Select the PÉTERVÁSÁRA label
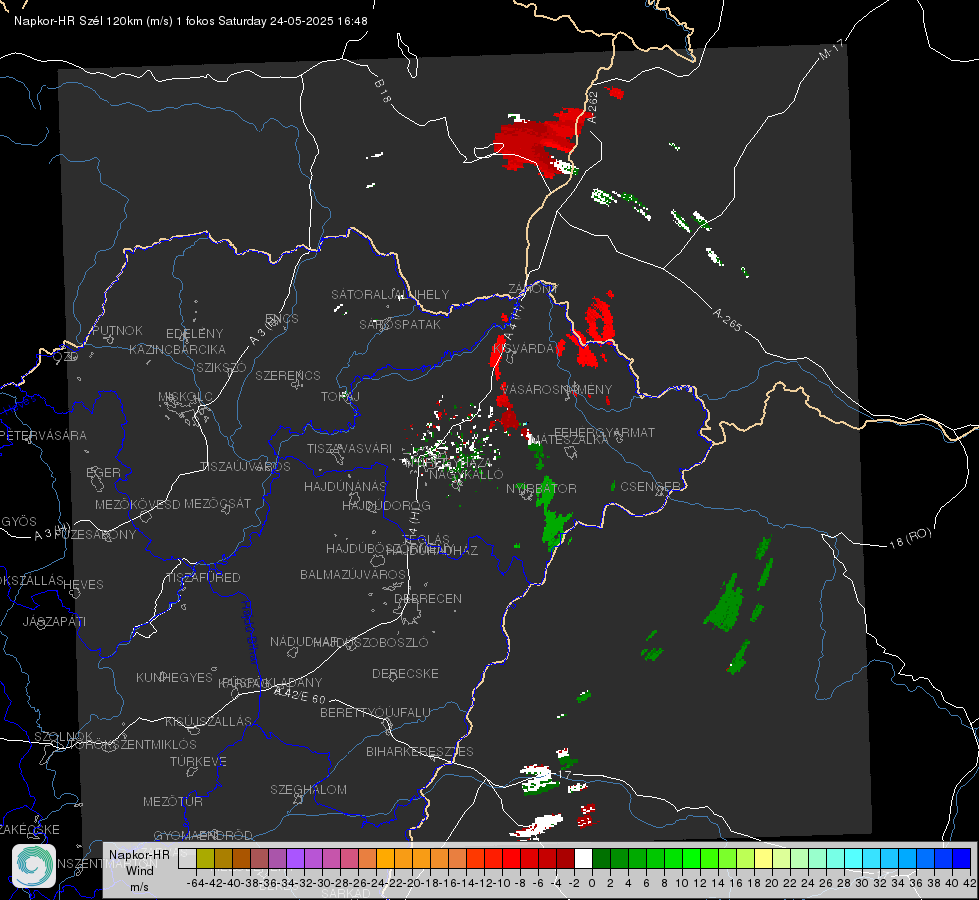Screen dimensions: 979x900 point(44,435)
